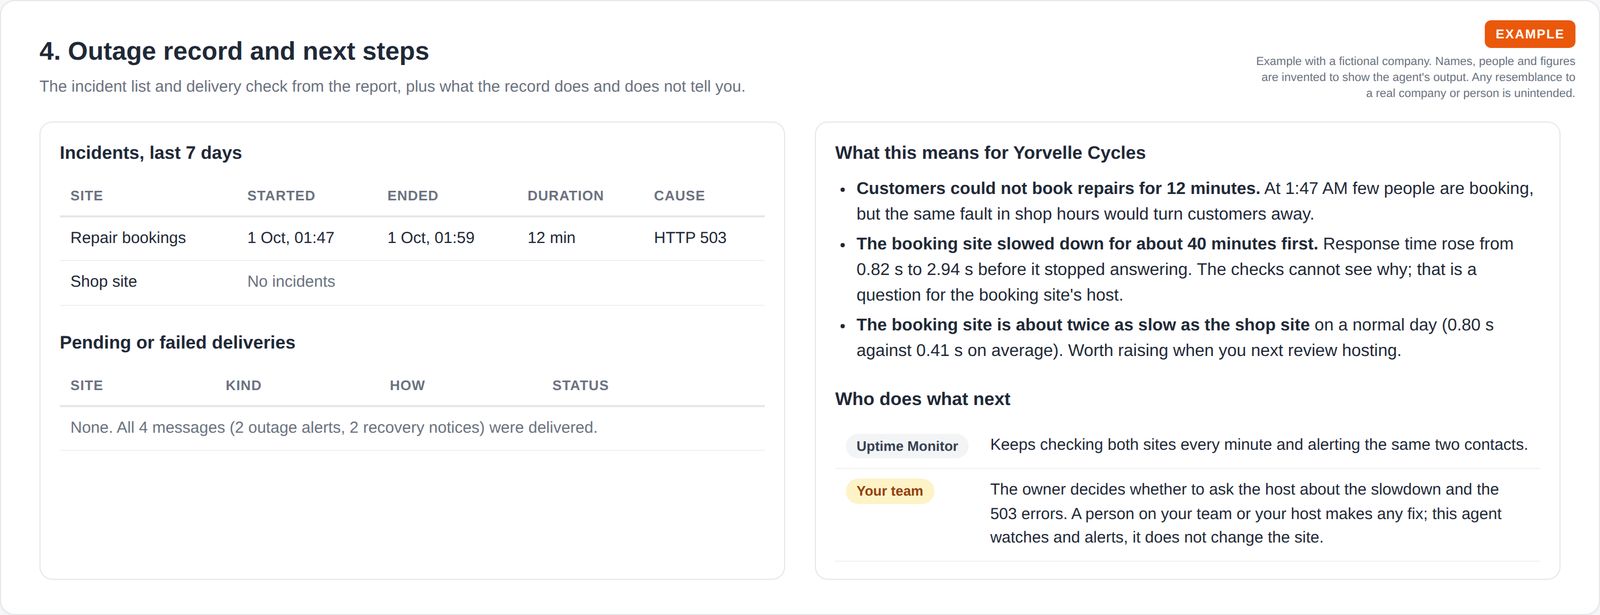Click the SITE column header in the Incidents table
Image resolution: width=1600 pixels, height=615 pixels.
pos(87,196)
